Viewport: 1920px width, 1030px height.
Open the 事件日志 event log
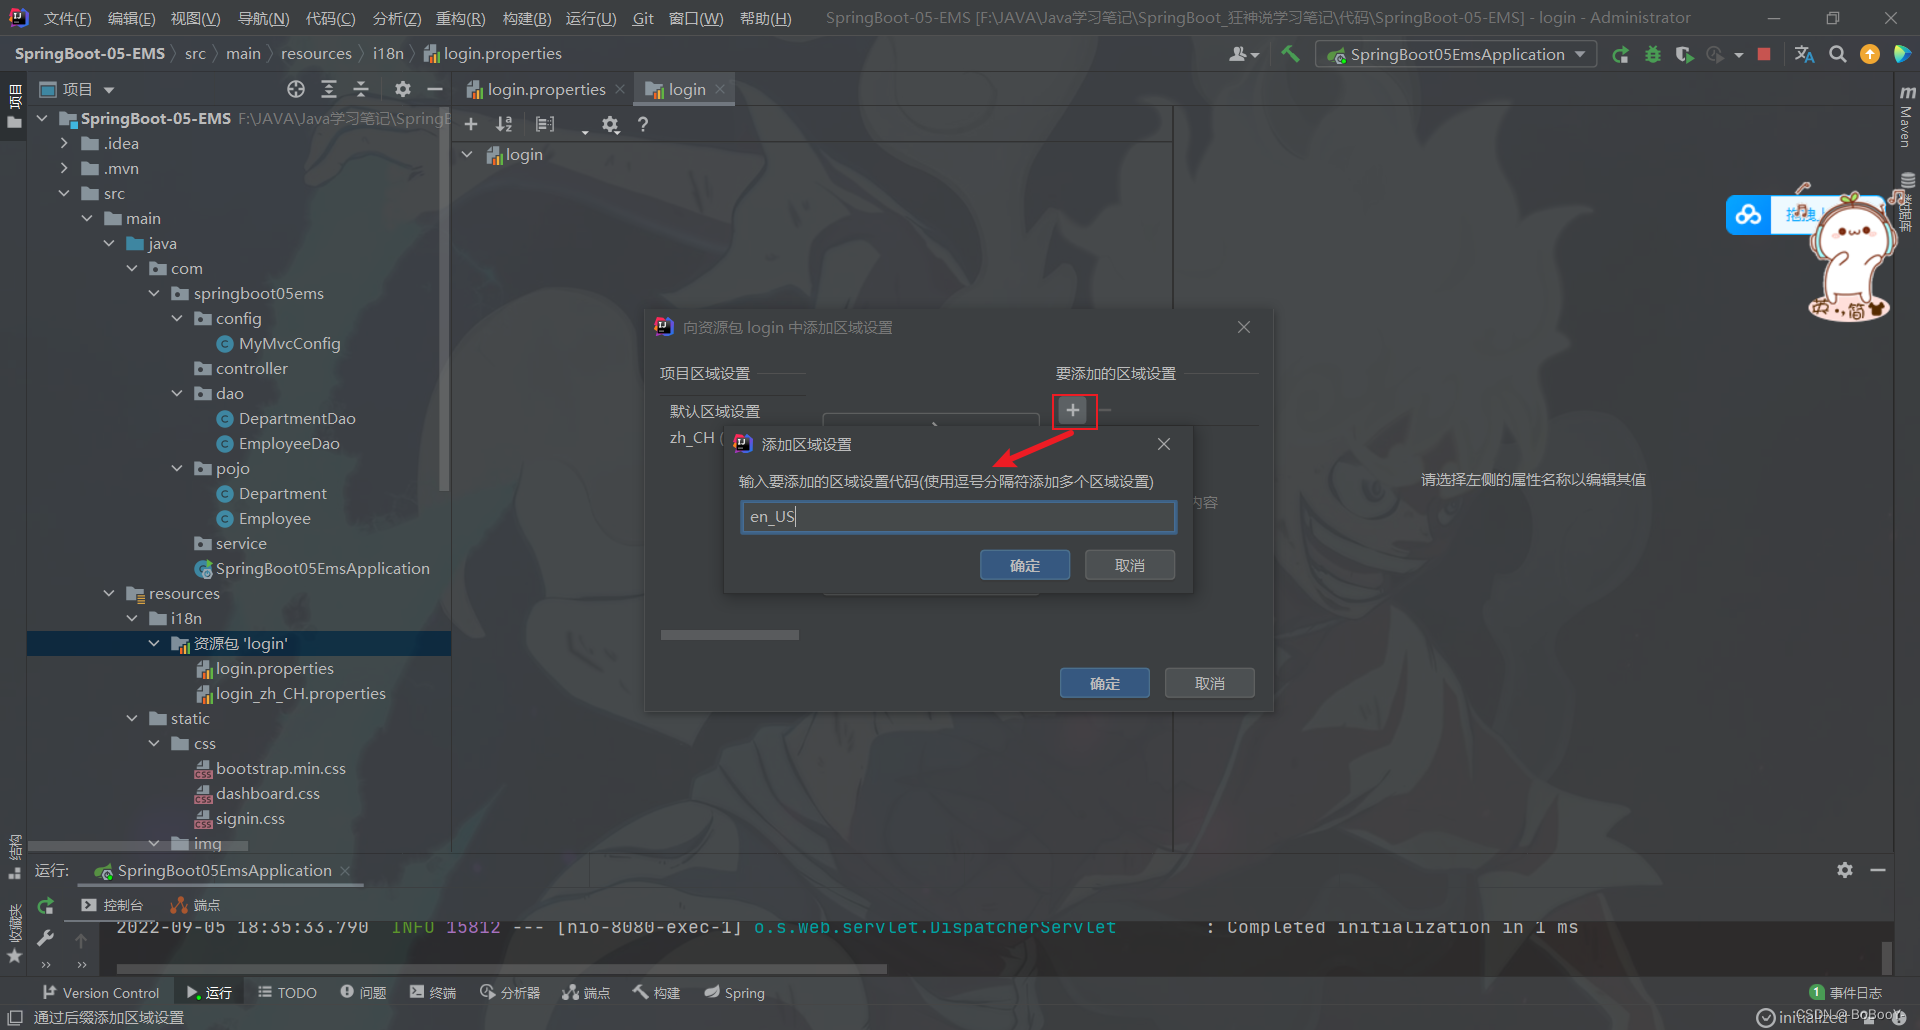click(x=1845, y=993)
